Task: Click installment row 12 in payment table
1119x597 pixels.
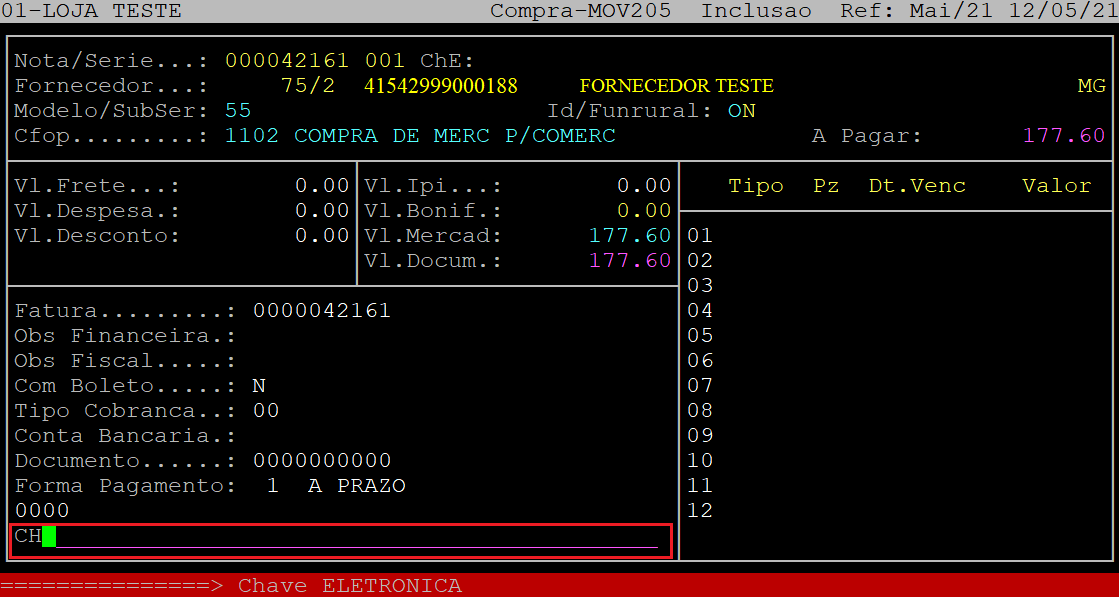Action: point(700,511)
